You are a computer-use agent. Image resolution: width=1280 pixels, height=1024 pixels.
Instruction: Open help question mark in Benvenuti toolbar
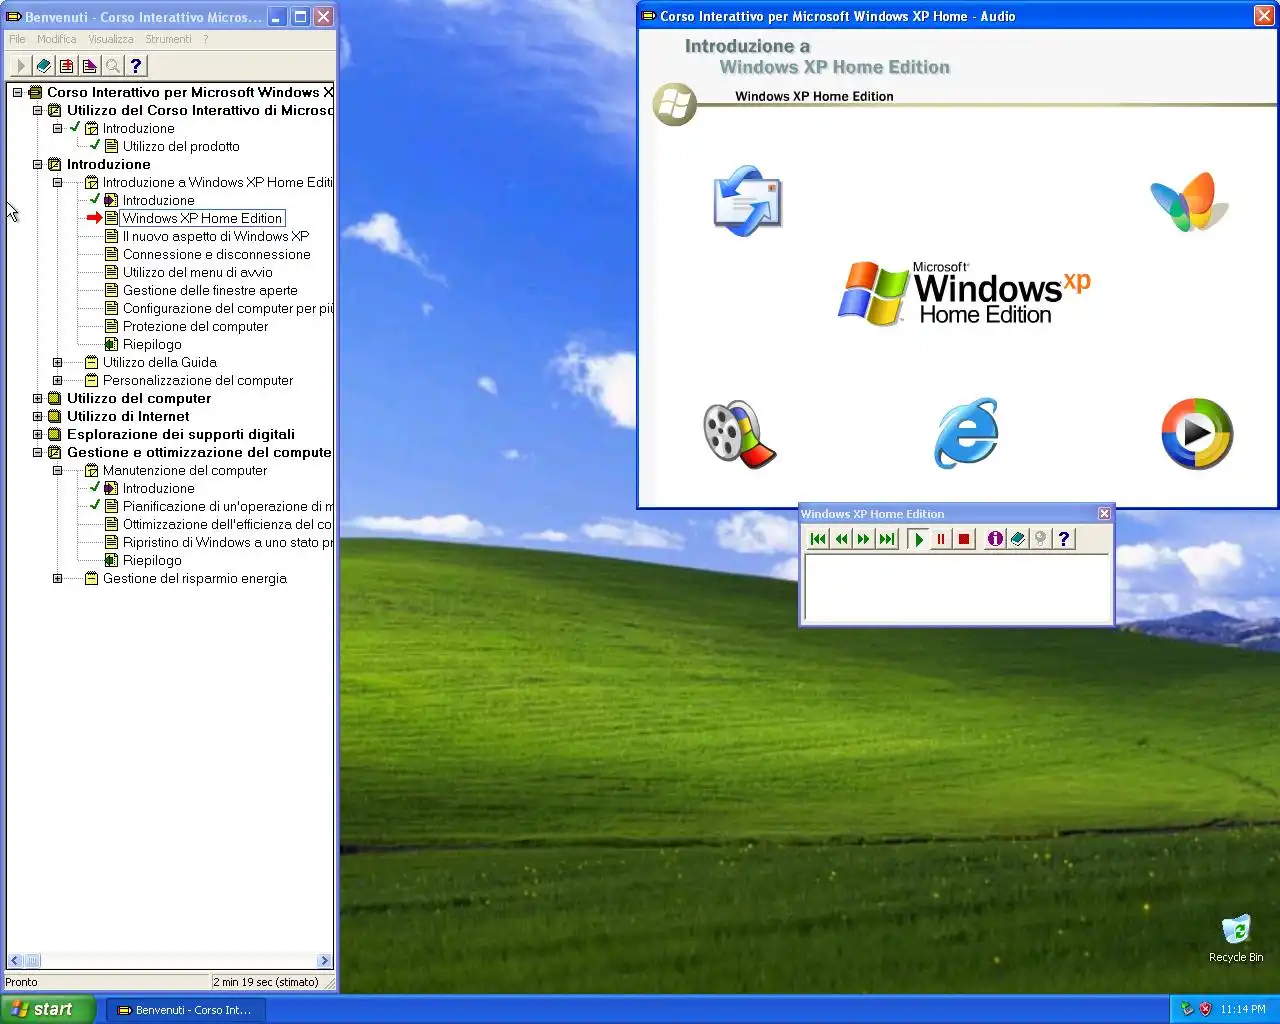click(136, 66)
